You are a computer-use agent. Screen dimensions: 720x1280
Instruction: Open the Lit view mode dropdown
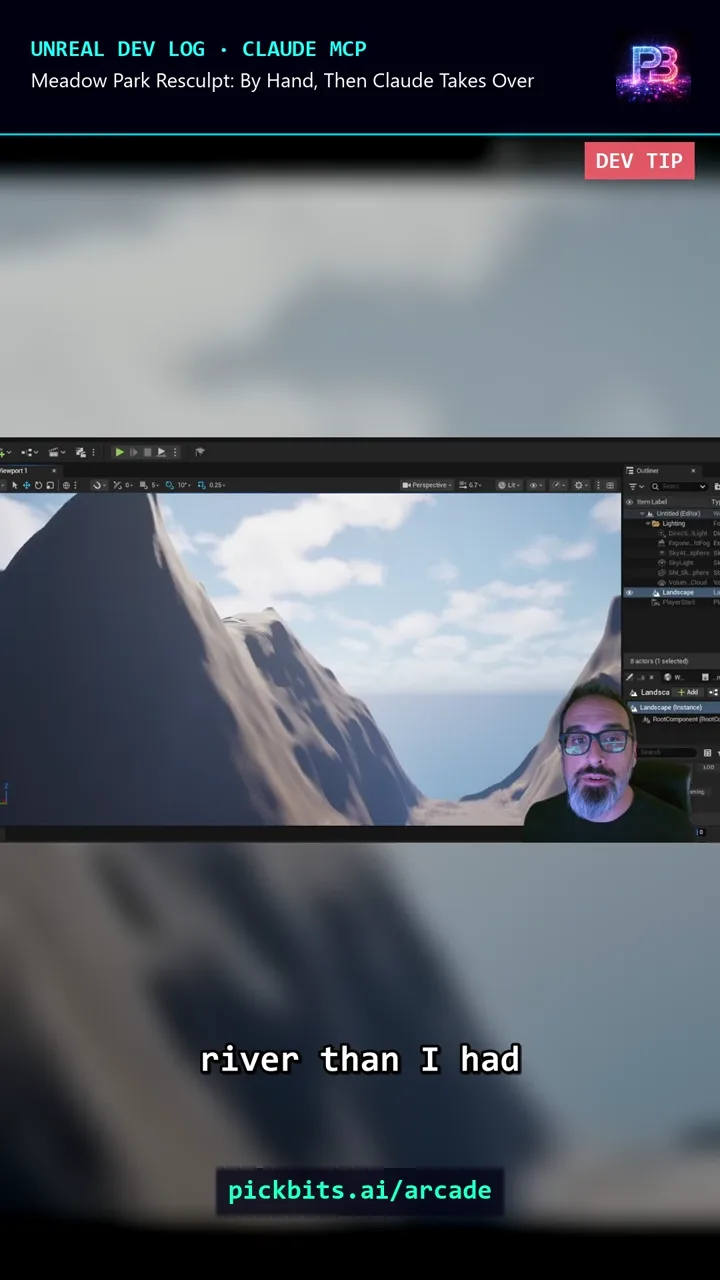point(511,485)
